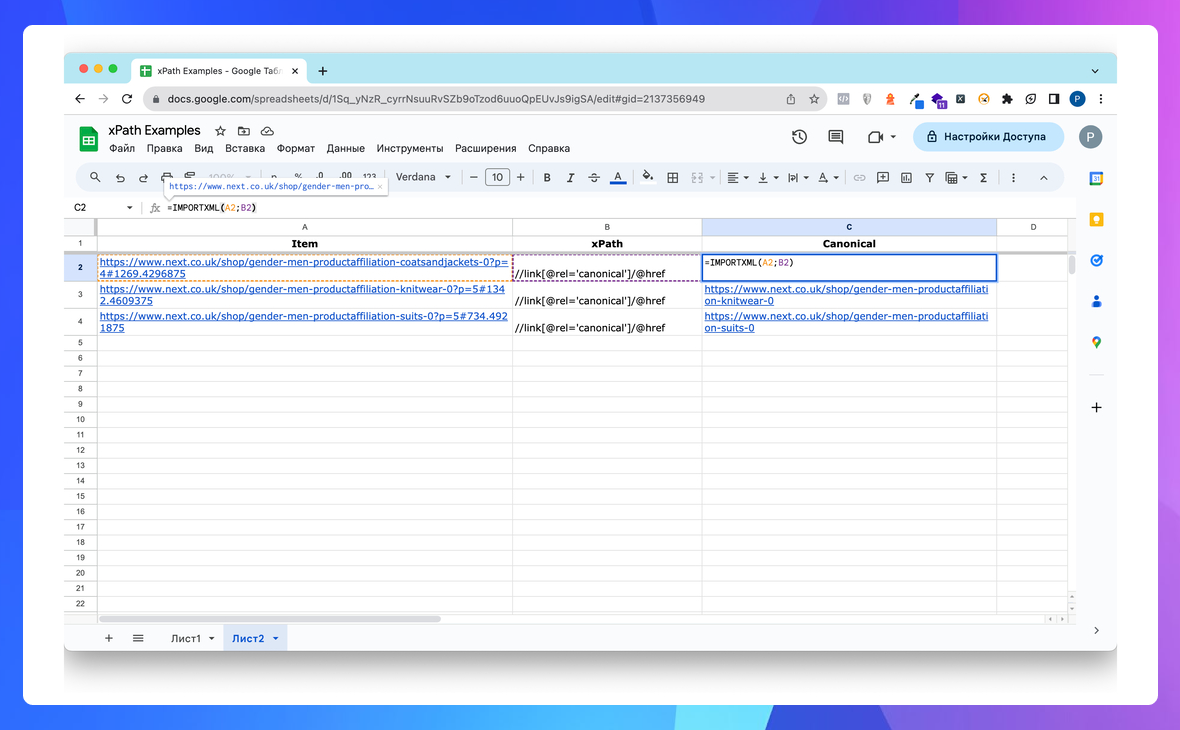Image resolution: width=1180 pixels, height=730 pixels.
Task: Open the text color picker
Action: point(618,178)
